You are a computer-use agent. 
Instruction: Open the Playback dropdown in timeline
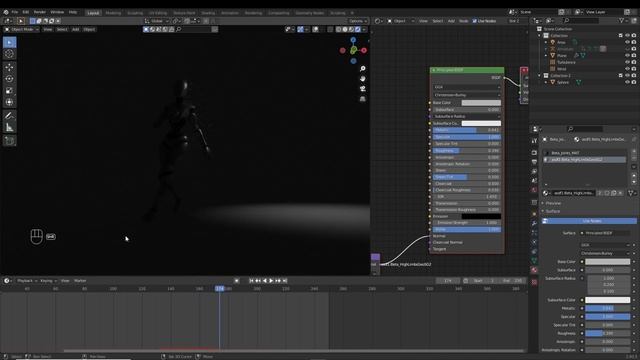(x=27, y=281)
